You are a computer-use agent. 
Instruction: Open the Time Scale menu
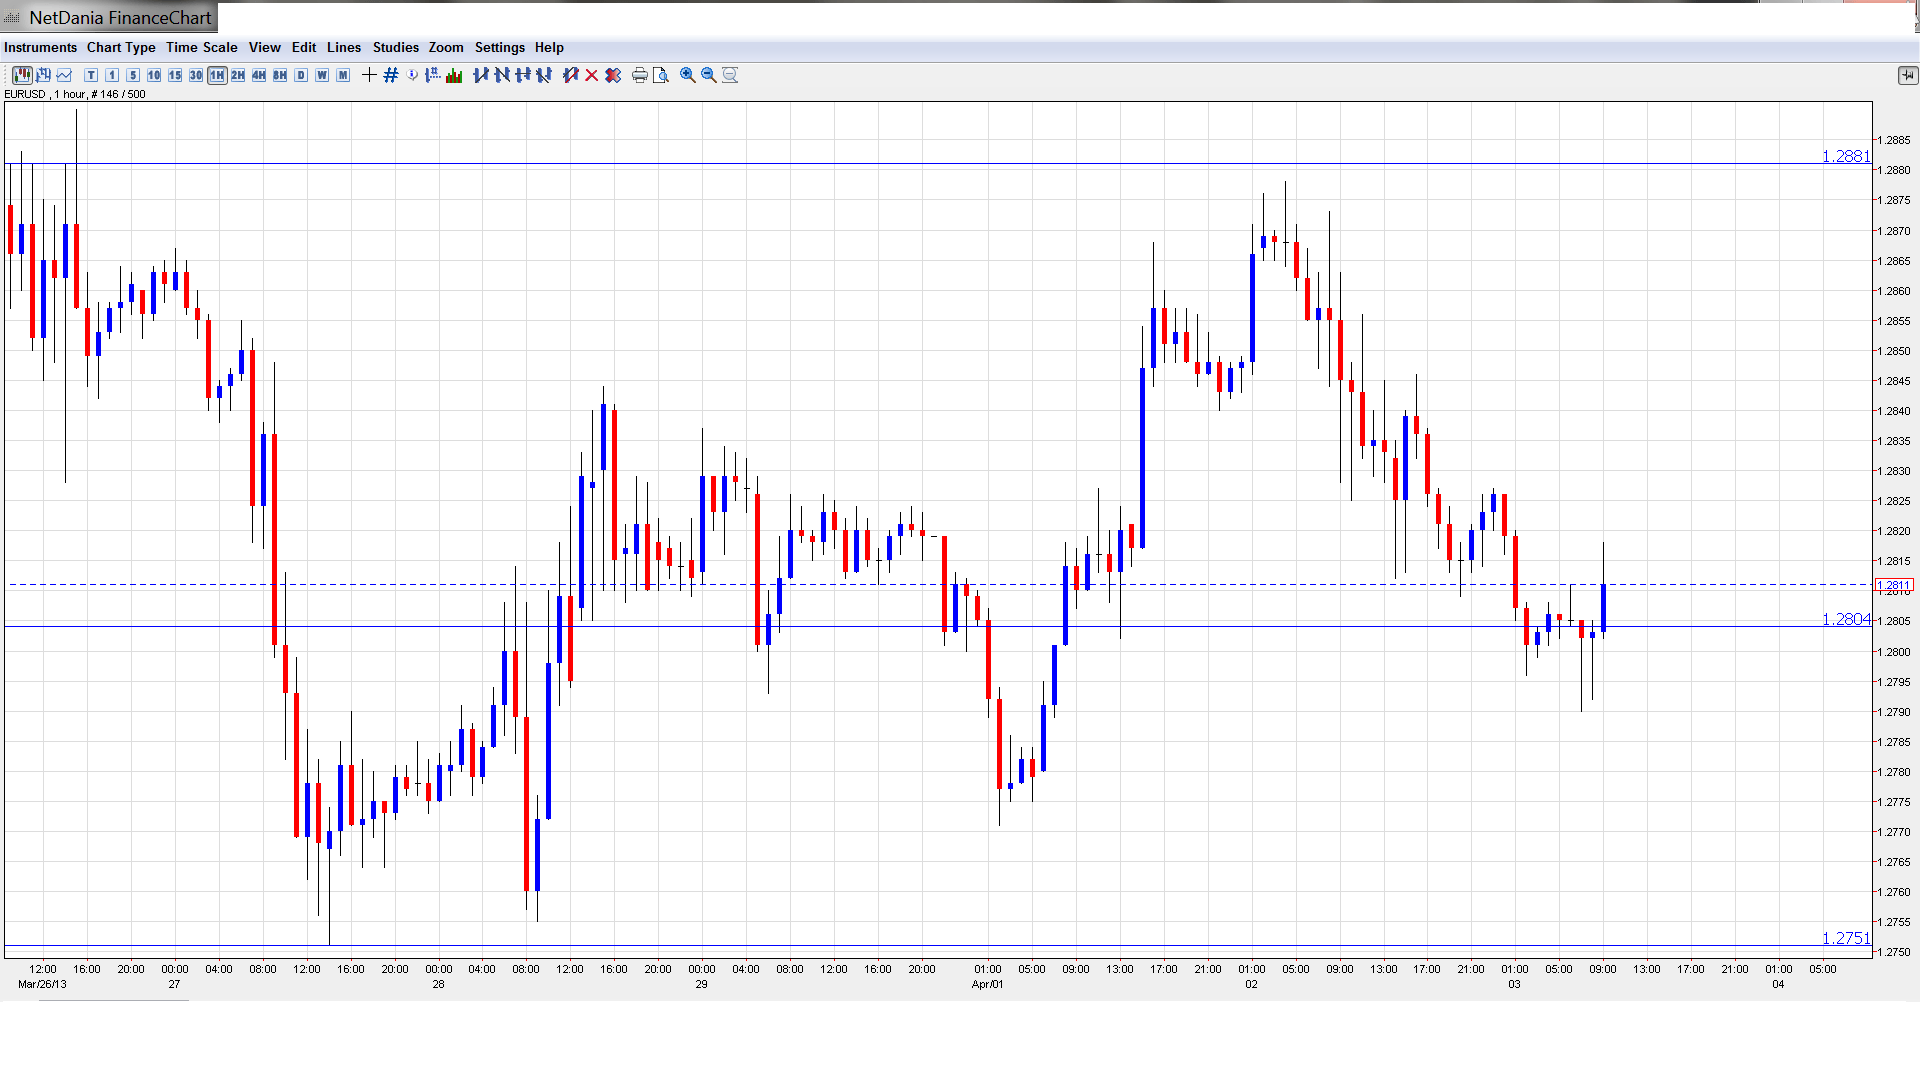pos(201,47)
